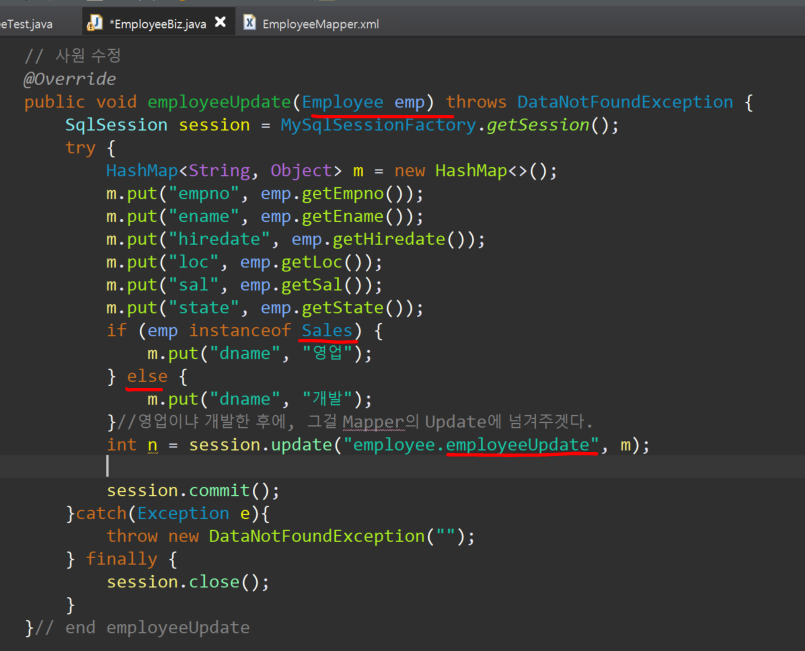Click the "hiredate" string literal

tap(219, 239)
